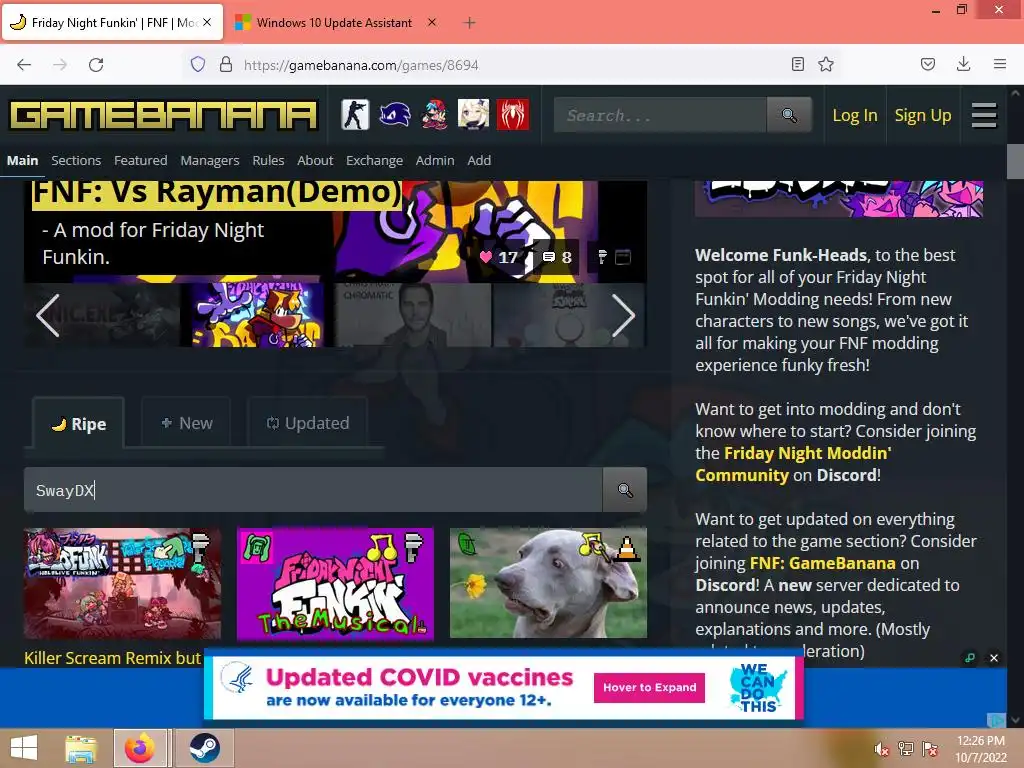
Task: Select the Ripe tab
Action: click(x=78, y=423)
